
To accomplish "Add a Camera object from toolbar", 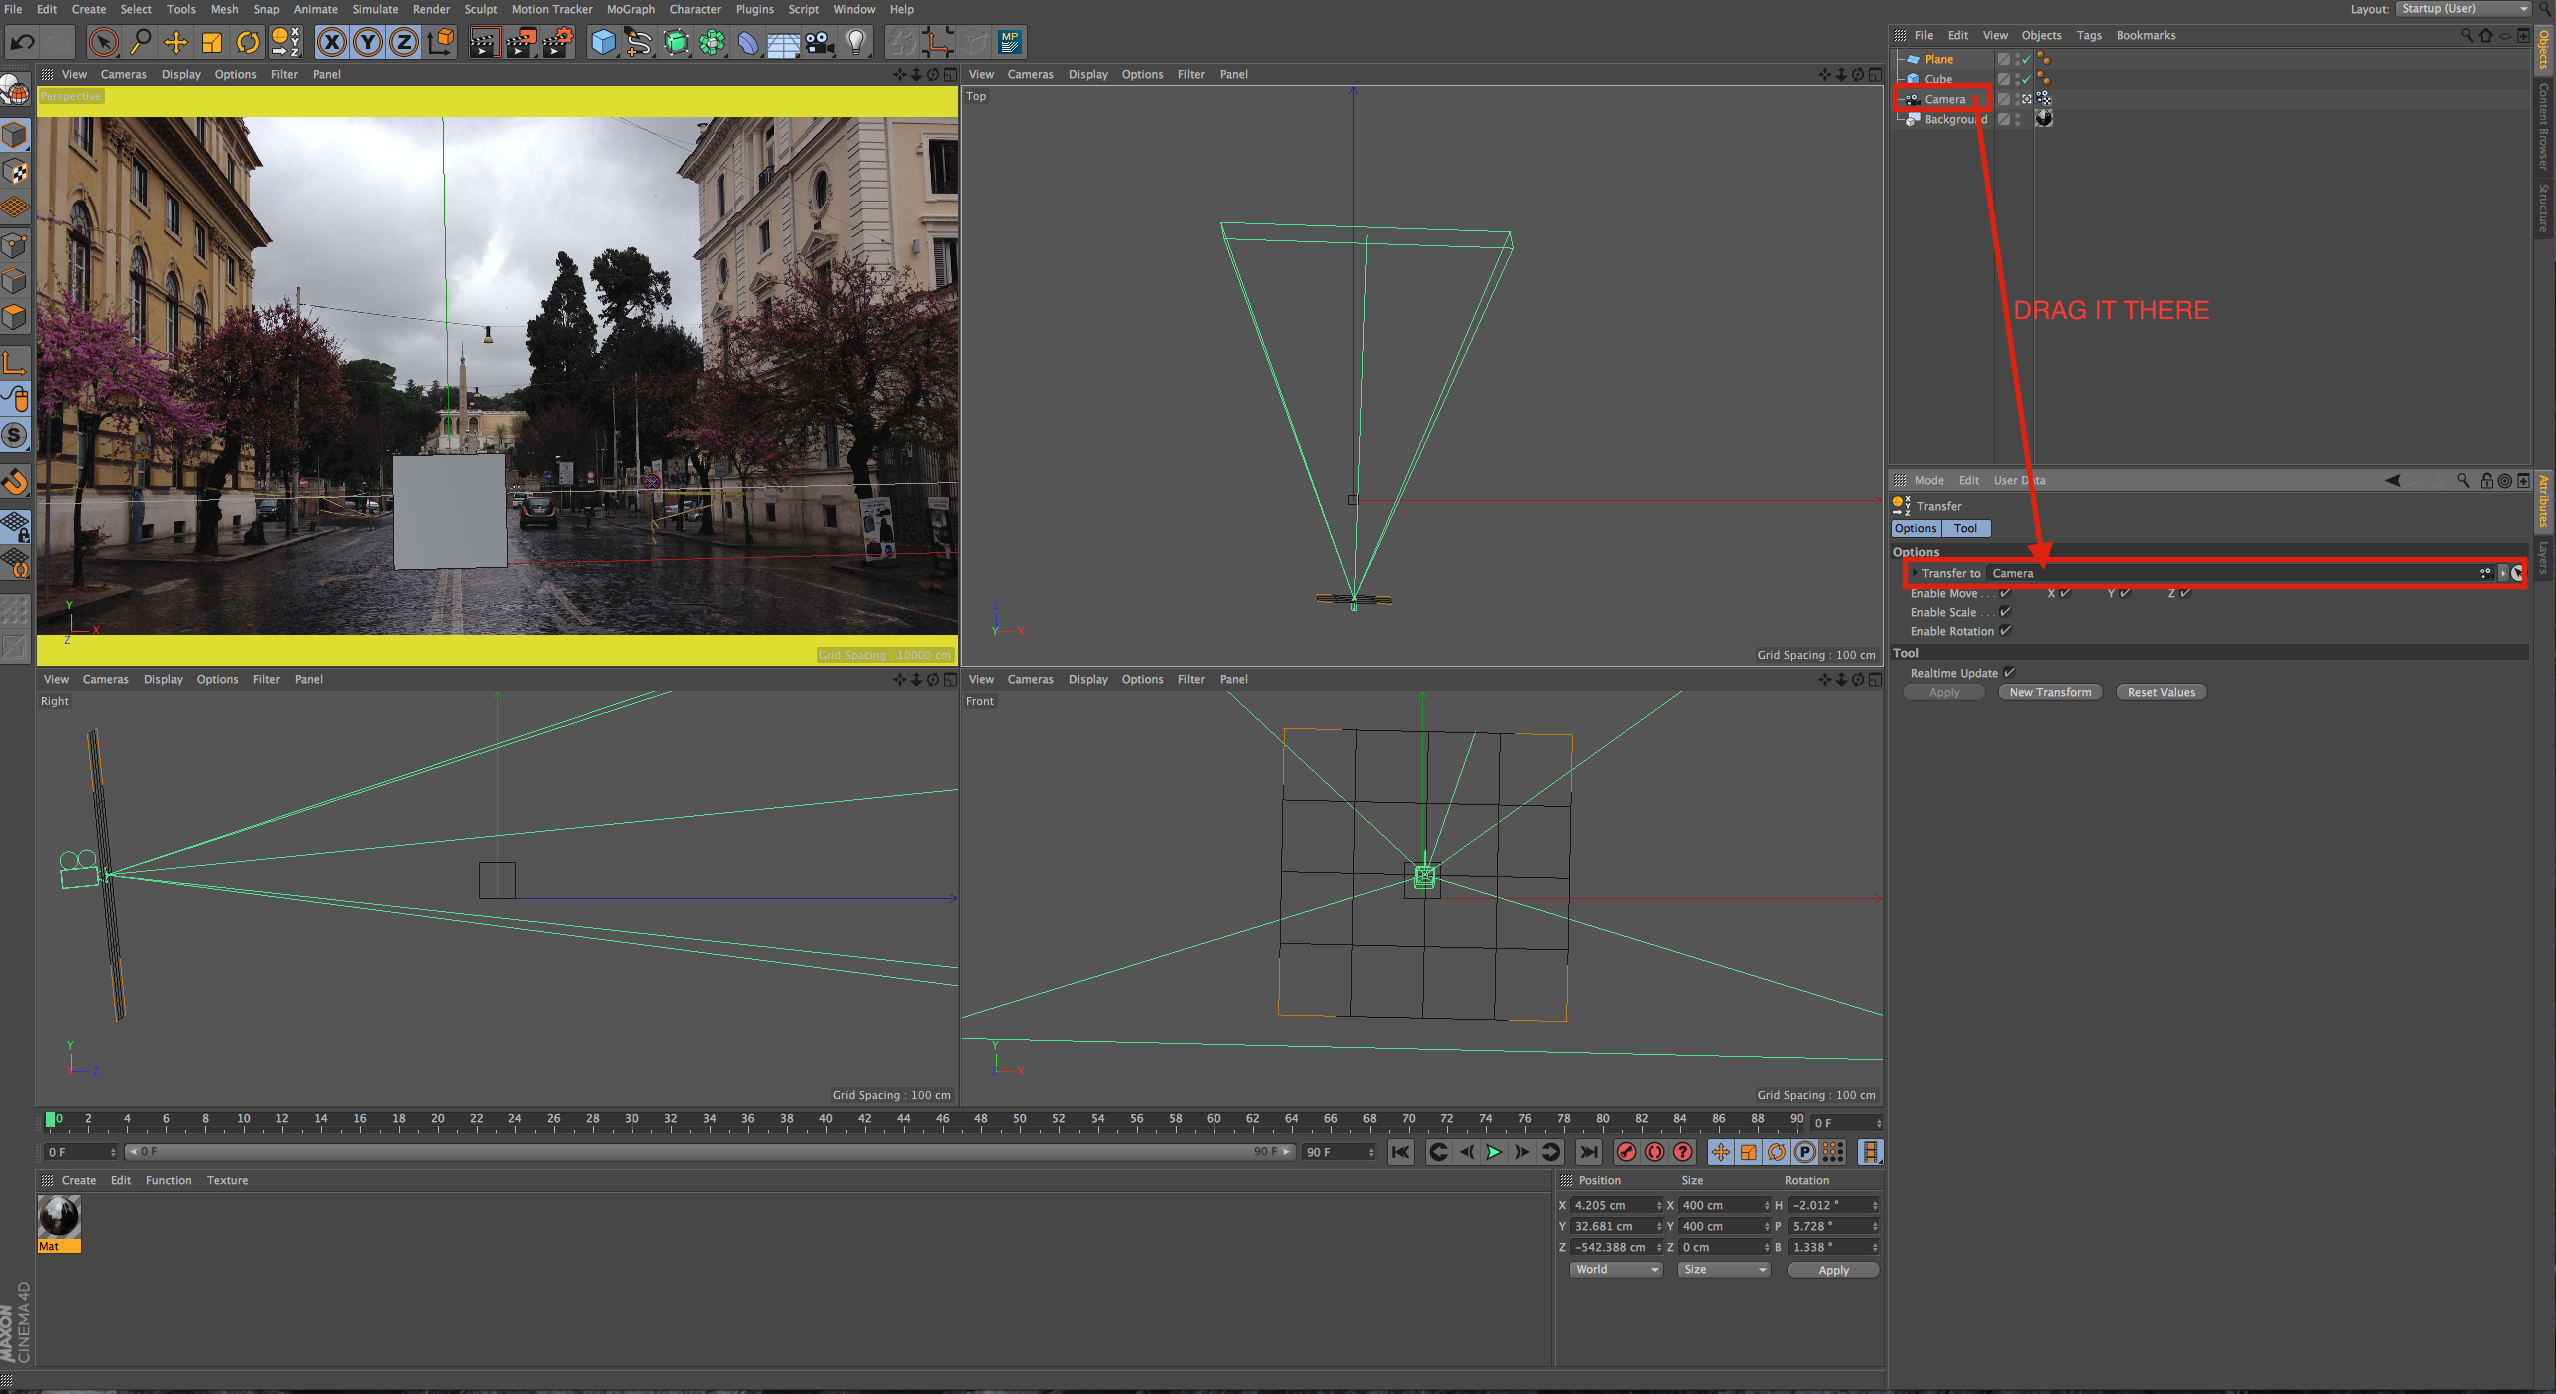I will 819,42.
